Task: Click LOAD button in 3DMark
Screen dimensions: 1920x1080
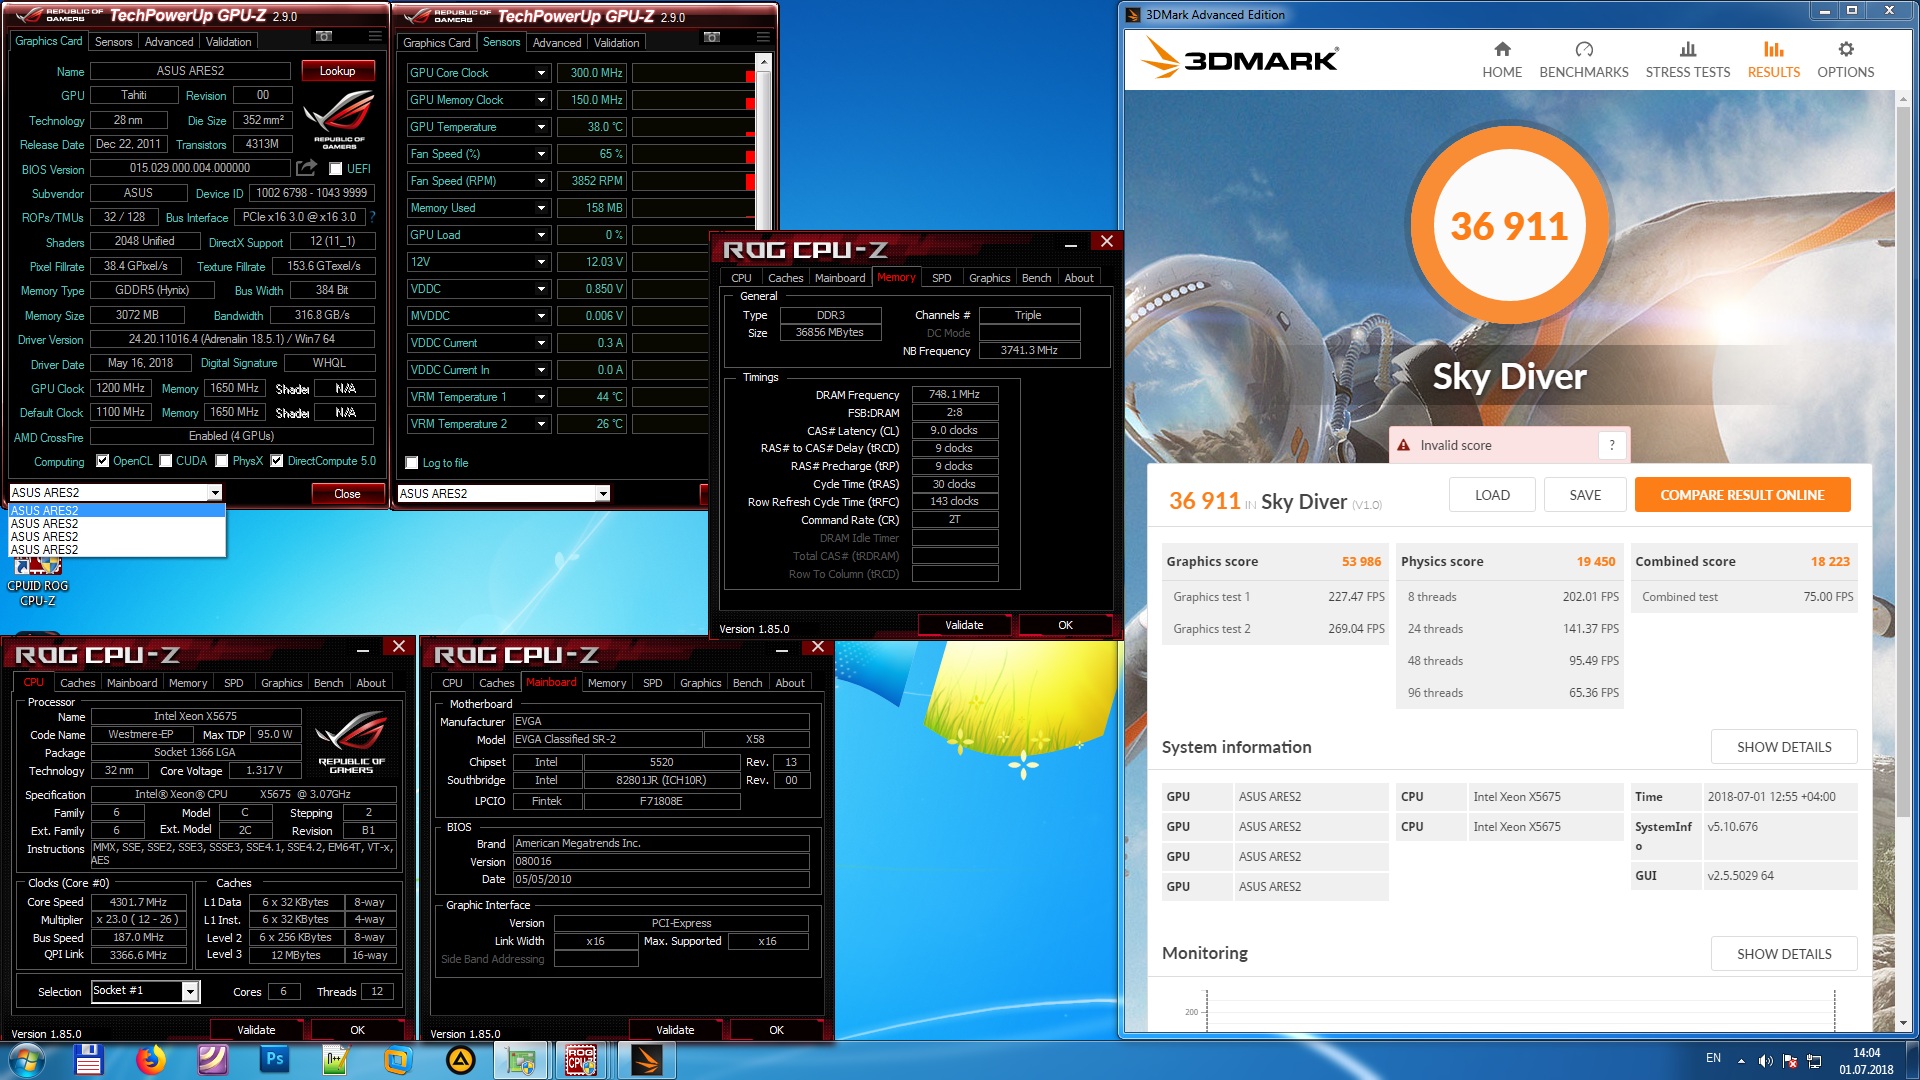Action: 1492,495
